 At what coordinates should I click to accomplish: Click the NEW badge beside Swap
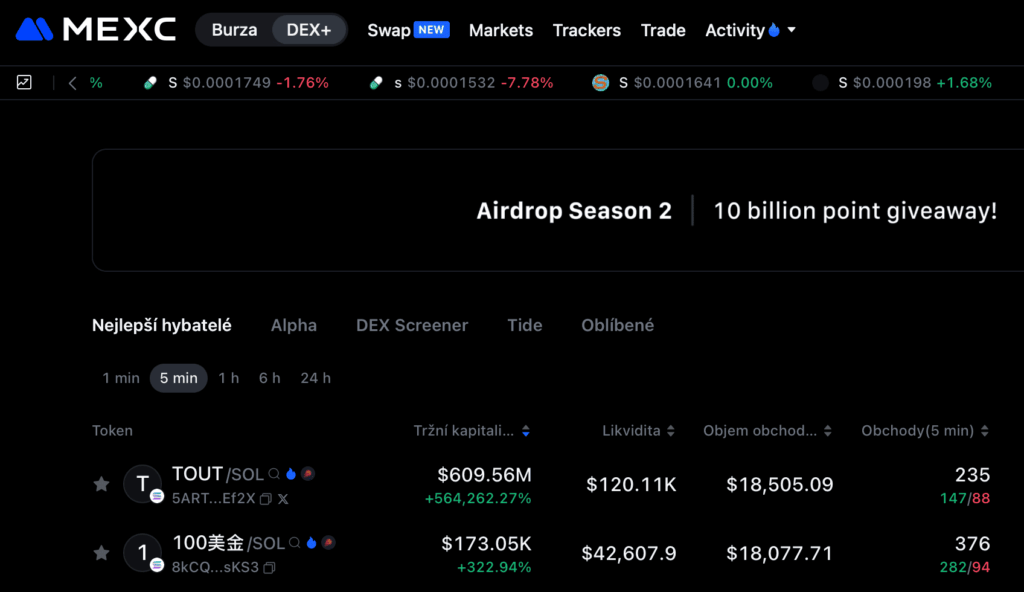click(431, 30)
